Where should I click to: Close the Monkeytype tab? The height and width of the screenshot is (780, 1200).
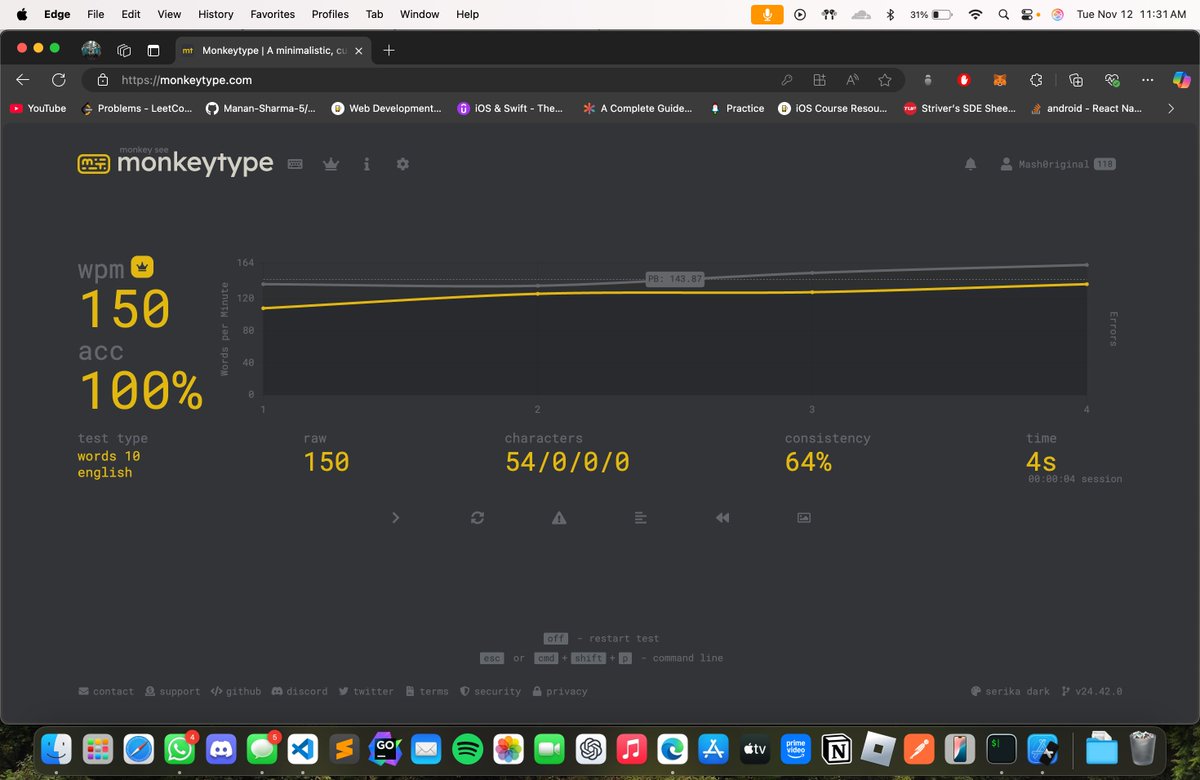click(359, 50)
